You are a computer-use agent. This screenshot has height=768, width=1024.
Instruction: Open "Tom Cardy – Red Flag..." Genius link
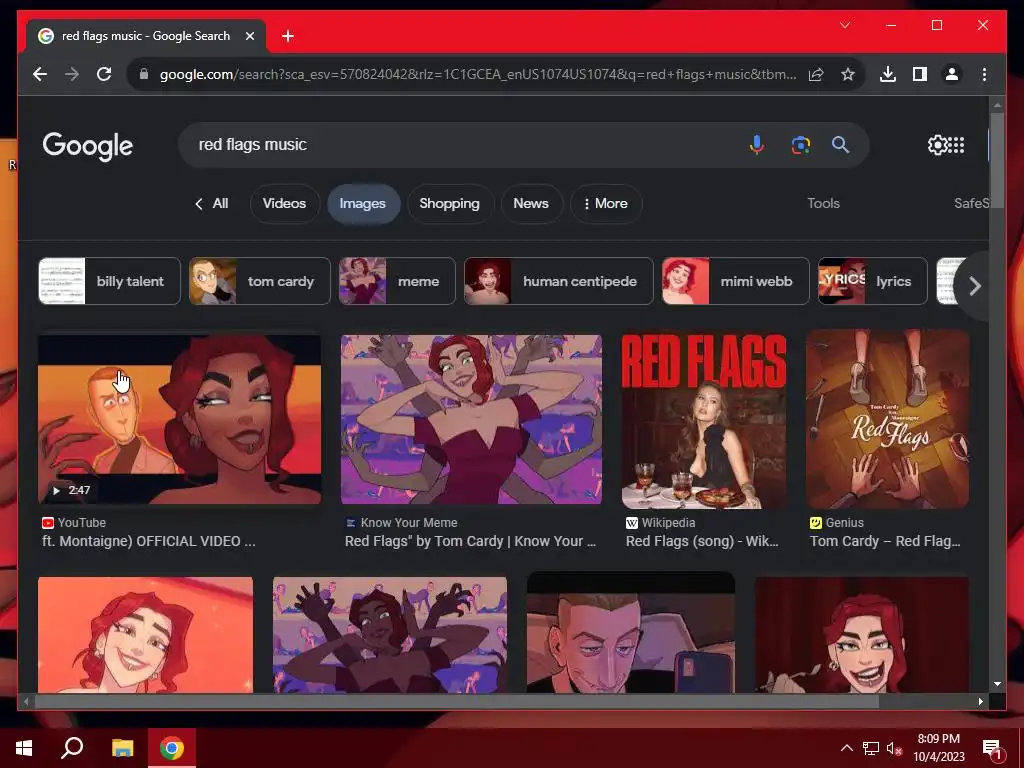pyautogui.click(x=885, y=541)
